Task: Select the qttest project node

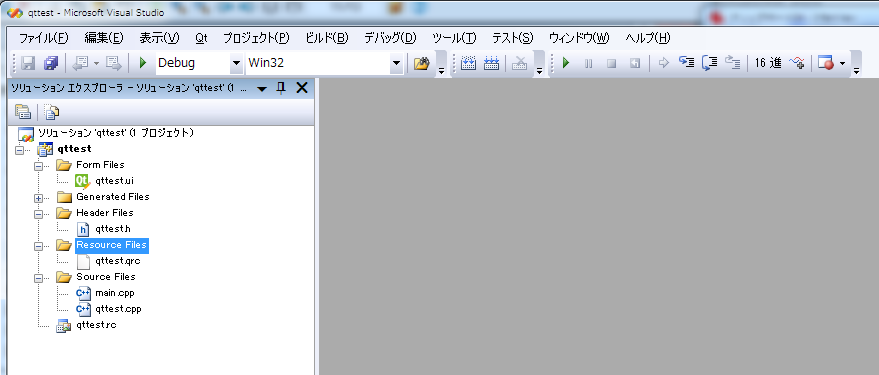Action: 75,149
